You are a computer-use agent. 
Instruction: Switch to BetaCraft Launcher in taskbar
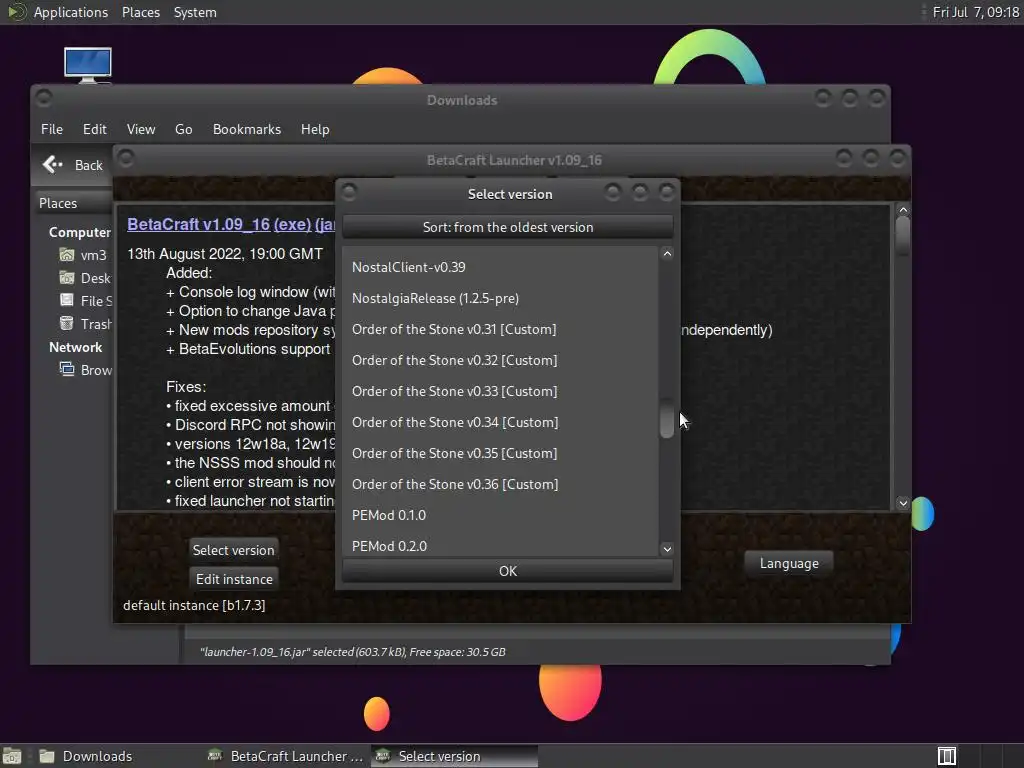pos(285,756)
